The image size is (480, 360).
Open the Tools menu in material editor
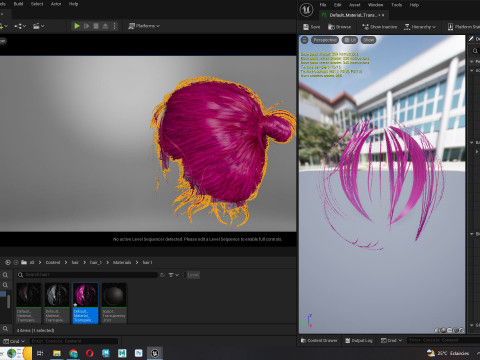[396, 5]
